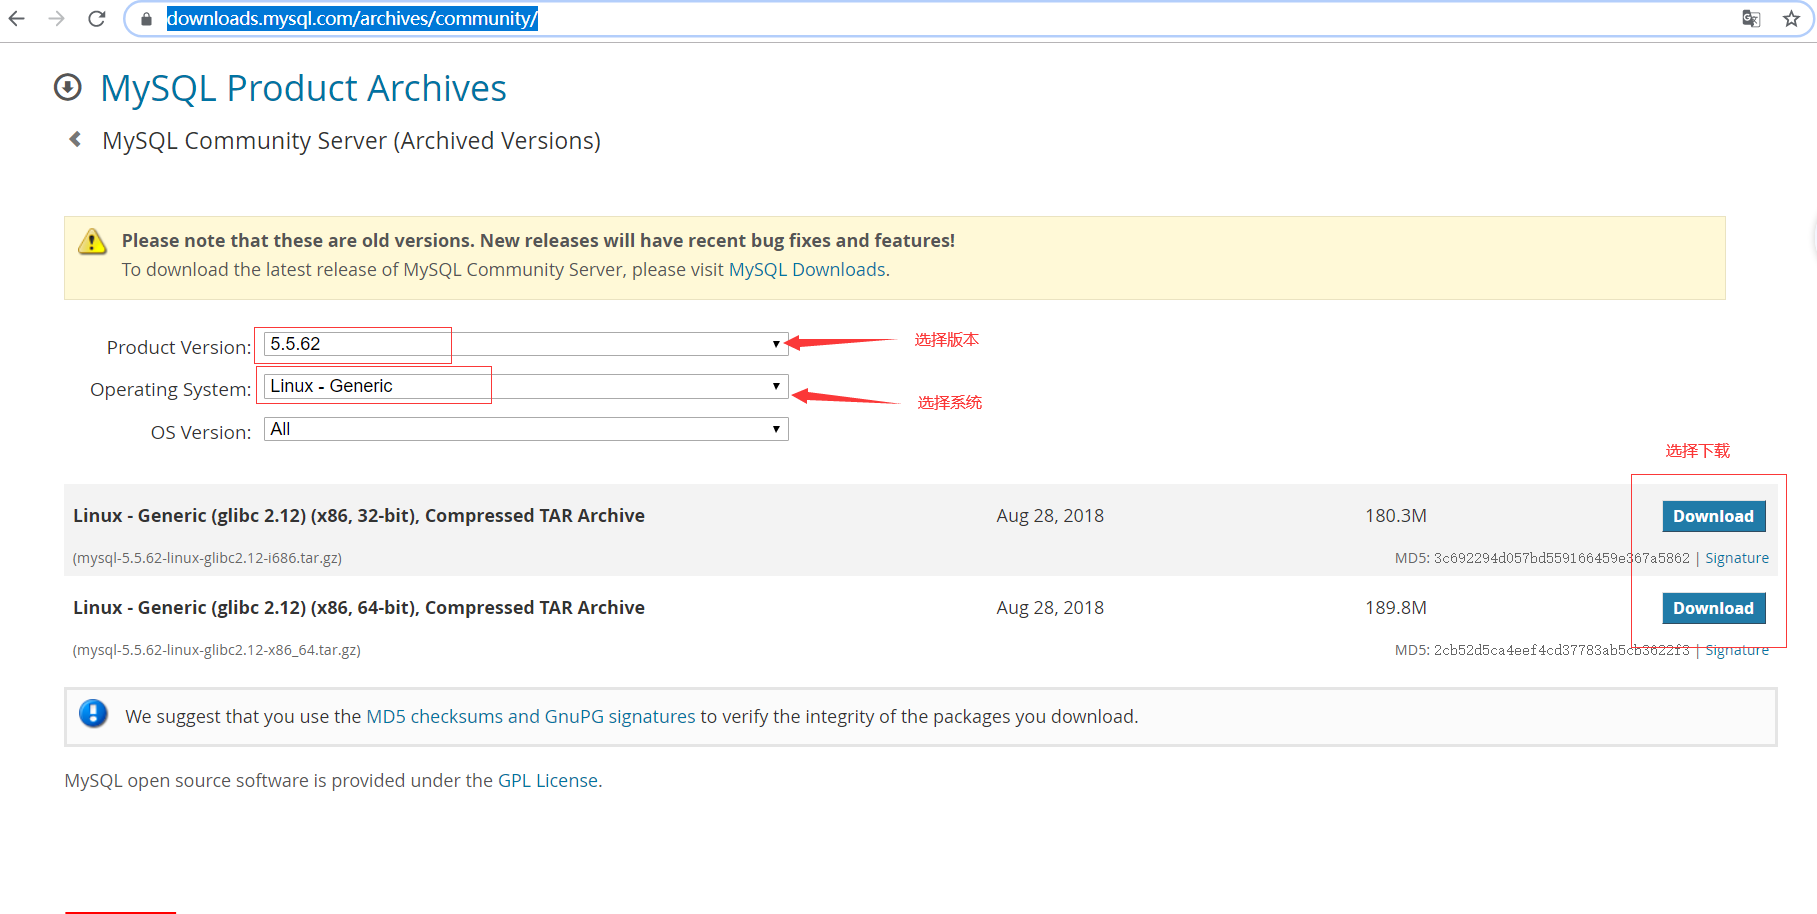Viewport: 1817px width, 914px height.
Task: Select the mysql-5.5.62-linux-glibc2.12-i686.tar.gz filename
Action: click(x=207, y=558)
